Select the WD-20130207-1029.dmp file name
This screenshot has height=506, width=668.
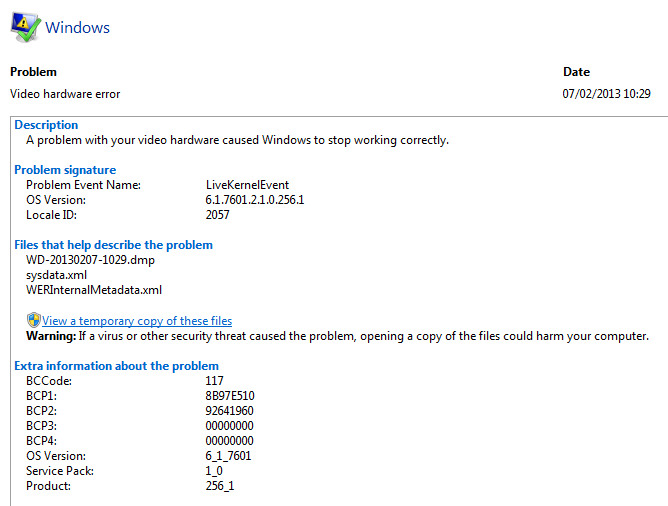[x=90, y=260]
